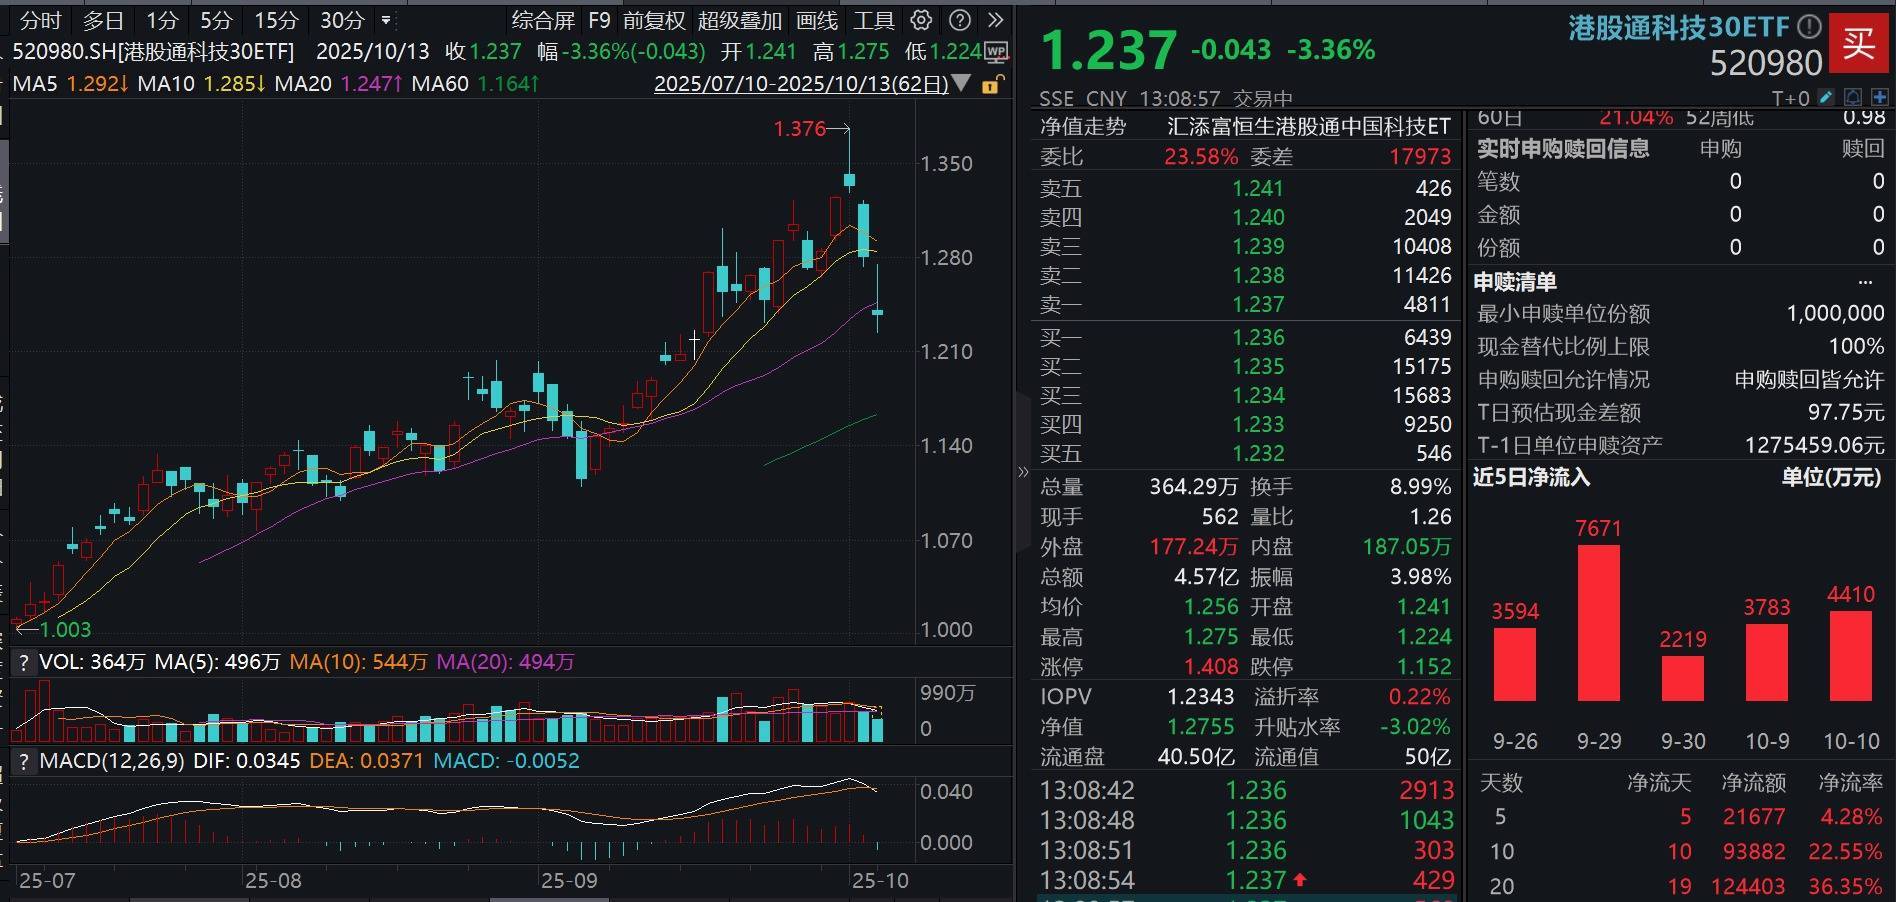The width and height of the screenshot is (1896, 902).
Task: Open the WP mini-window icon near 低1.224
Action: pyautogui.click(x=996, y=51)
